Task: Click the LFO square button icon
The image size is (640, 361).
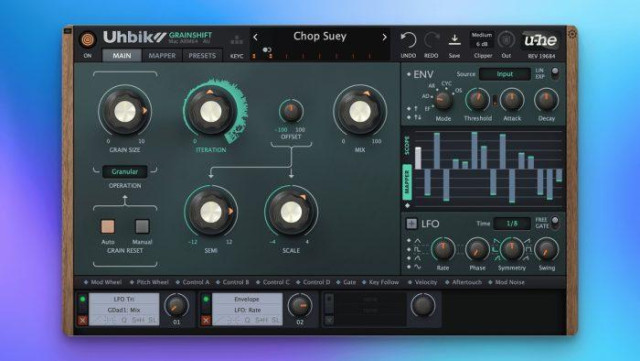Action: [x=411, y=223]
